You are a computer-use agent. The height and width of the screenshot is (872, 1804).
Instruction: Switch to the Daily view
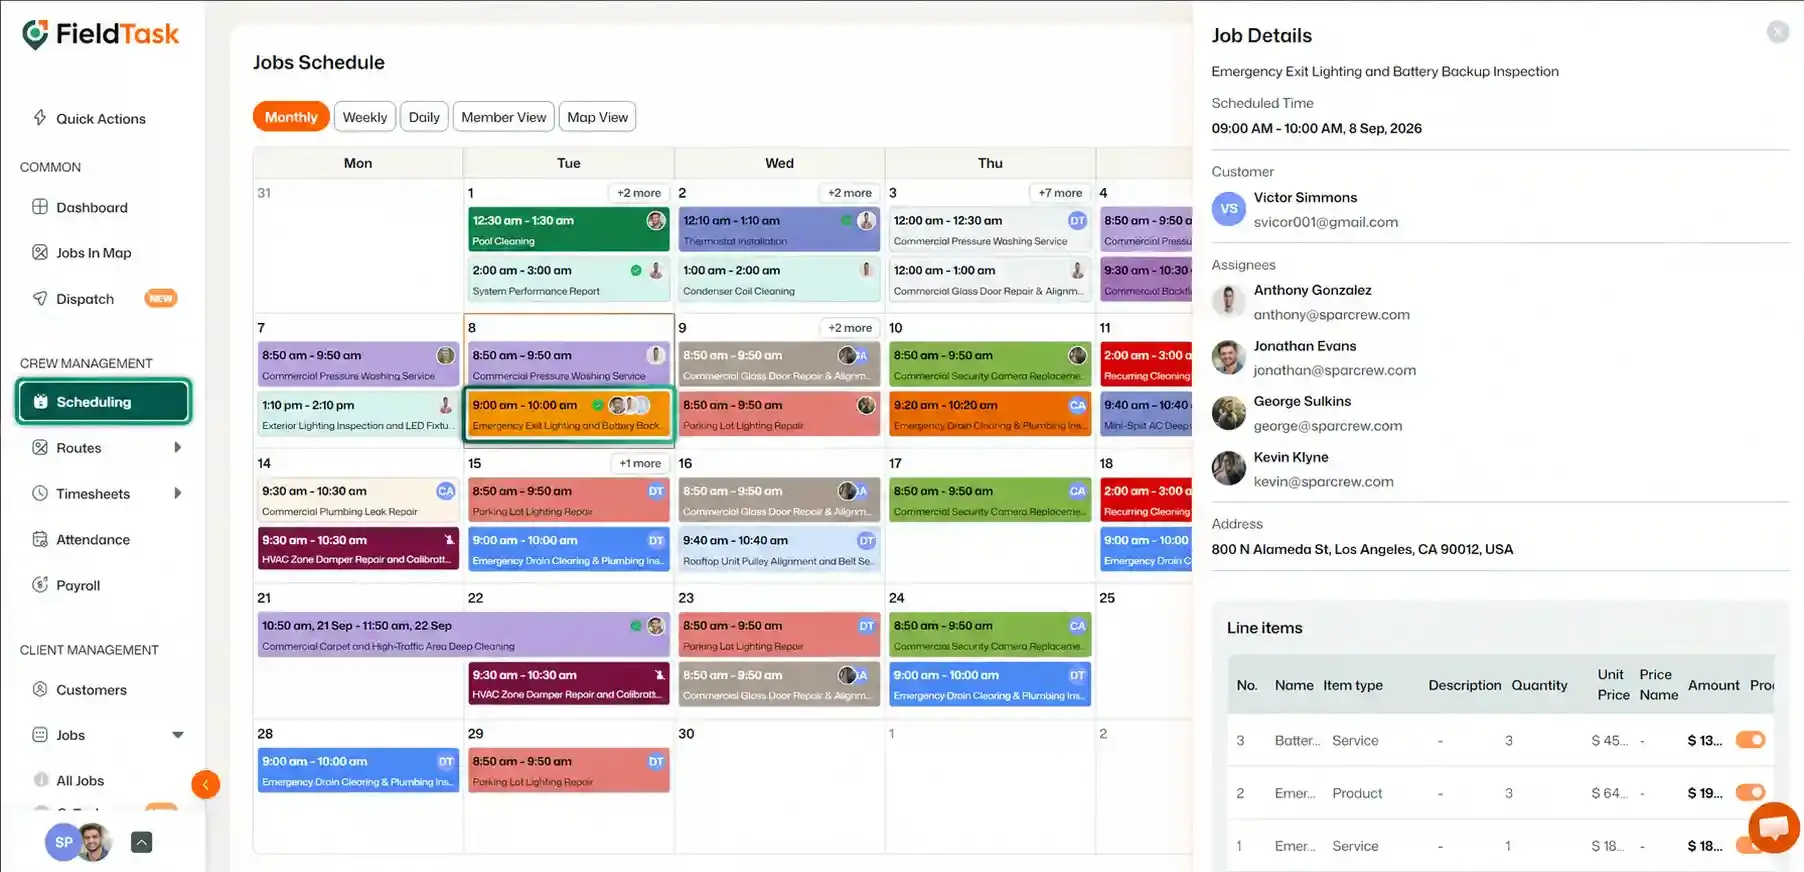click(424, 117)
